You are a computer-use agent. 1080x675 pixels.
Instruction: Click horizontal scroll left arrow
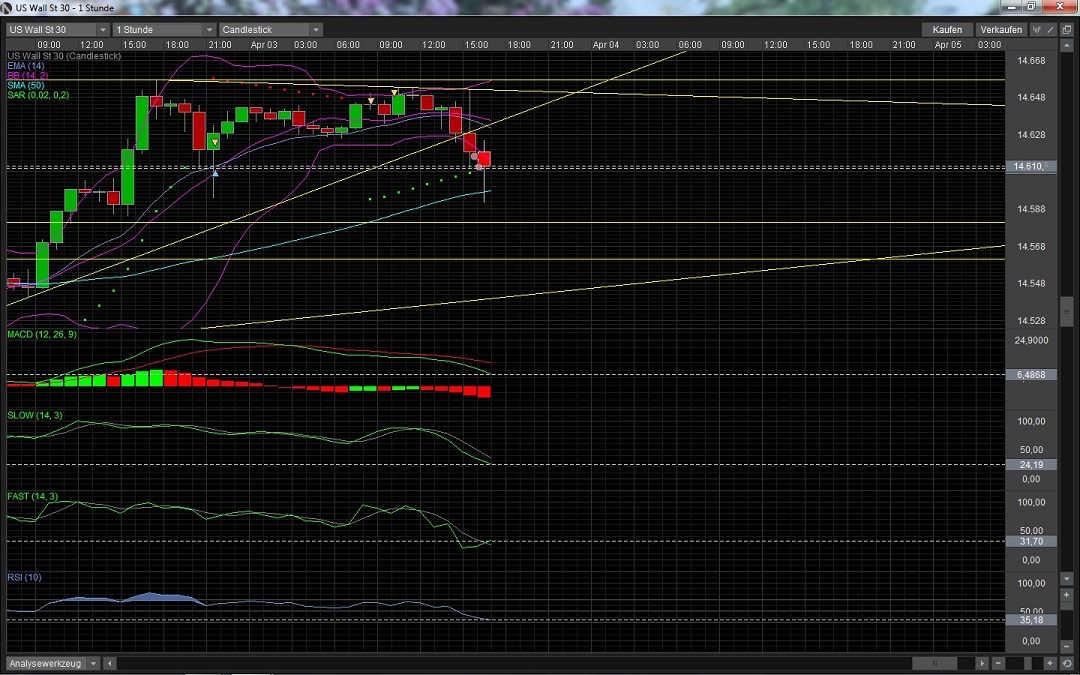pos(110,663)
